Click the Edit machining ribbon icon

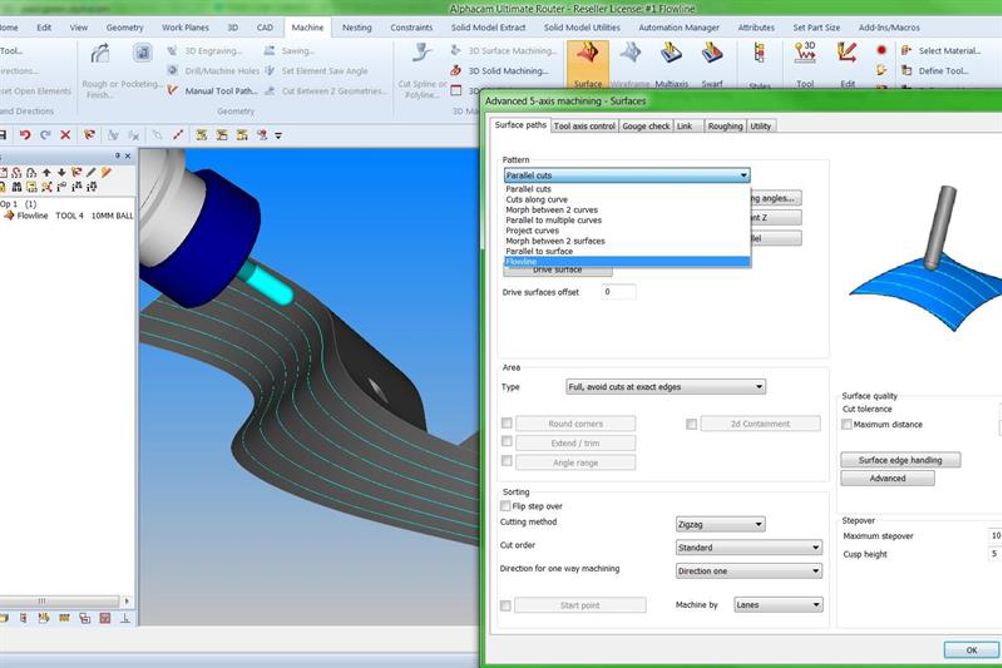pos(847,53)
